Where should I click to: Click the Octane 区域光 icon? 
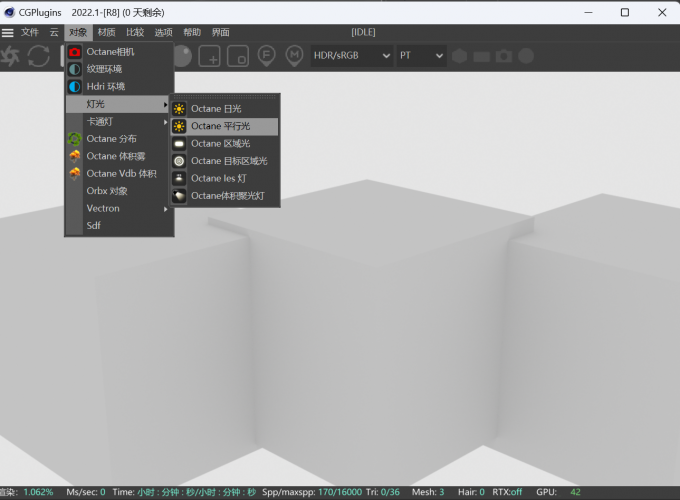(x=179, y=144)
